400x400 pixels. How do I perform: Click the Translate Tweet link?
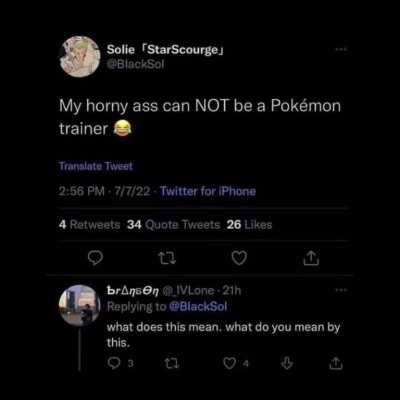coord(96,166)
